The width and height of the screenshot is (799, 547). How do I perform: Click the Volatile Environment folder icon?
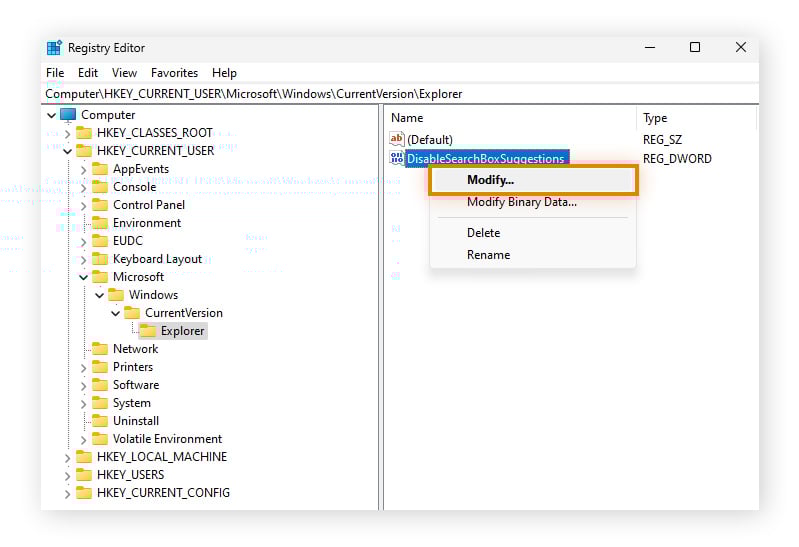100,439
